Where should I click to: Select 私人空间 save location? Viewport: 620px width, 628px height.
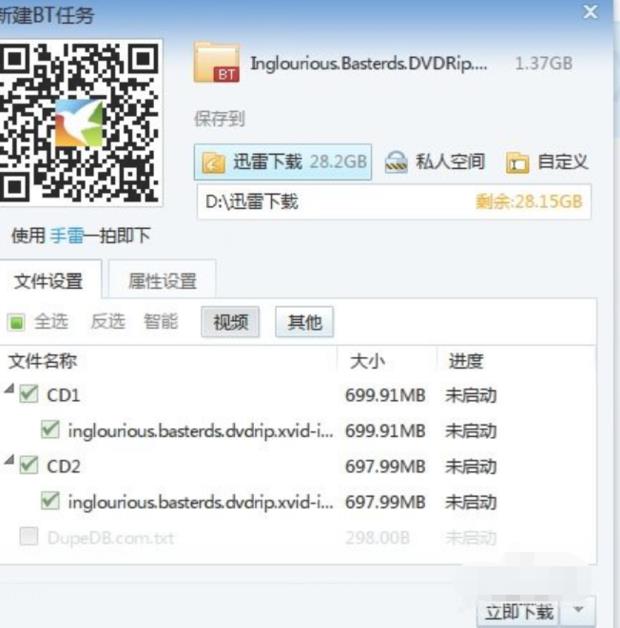[x=435, y=162]
